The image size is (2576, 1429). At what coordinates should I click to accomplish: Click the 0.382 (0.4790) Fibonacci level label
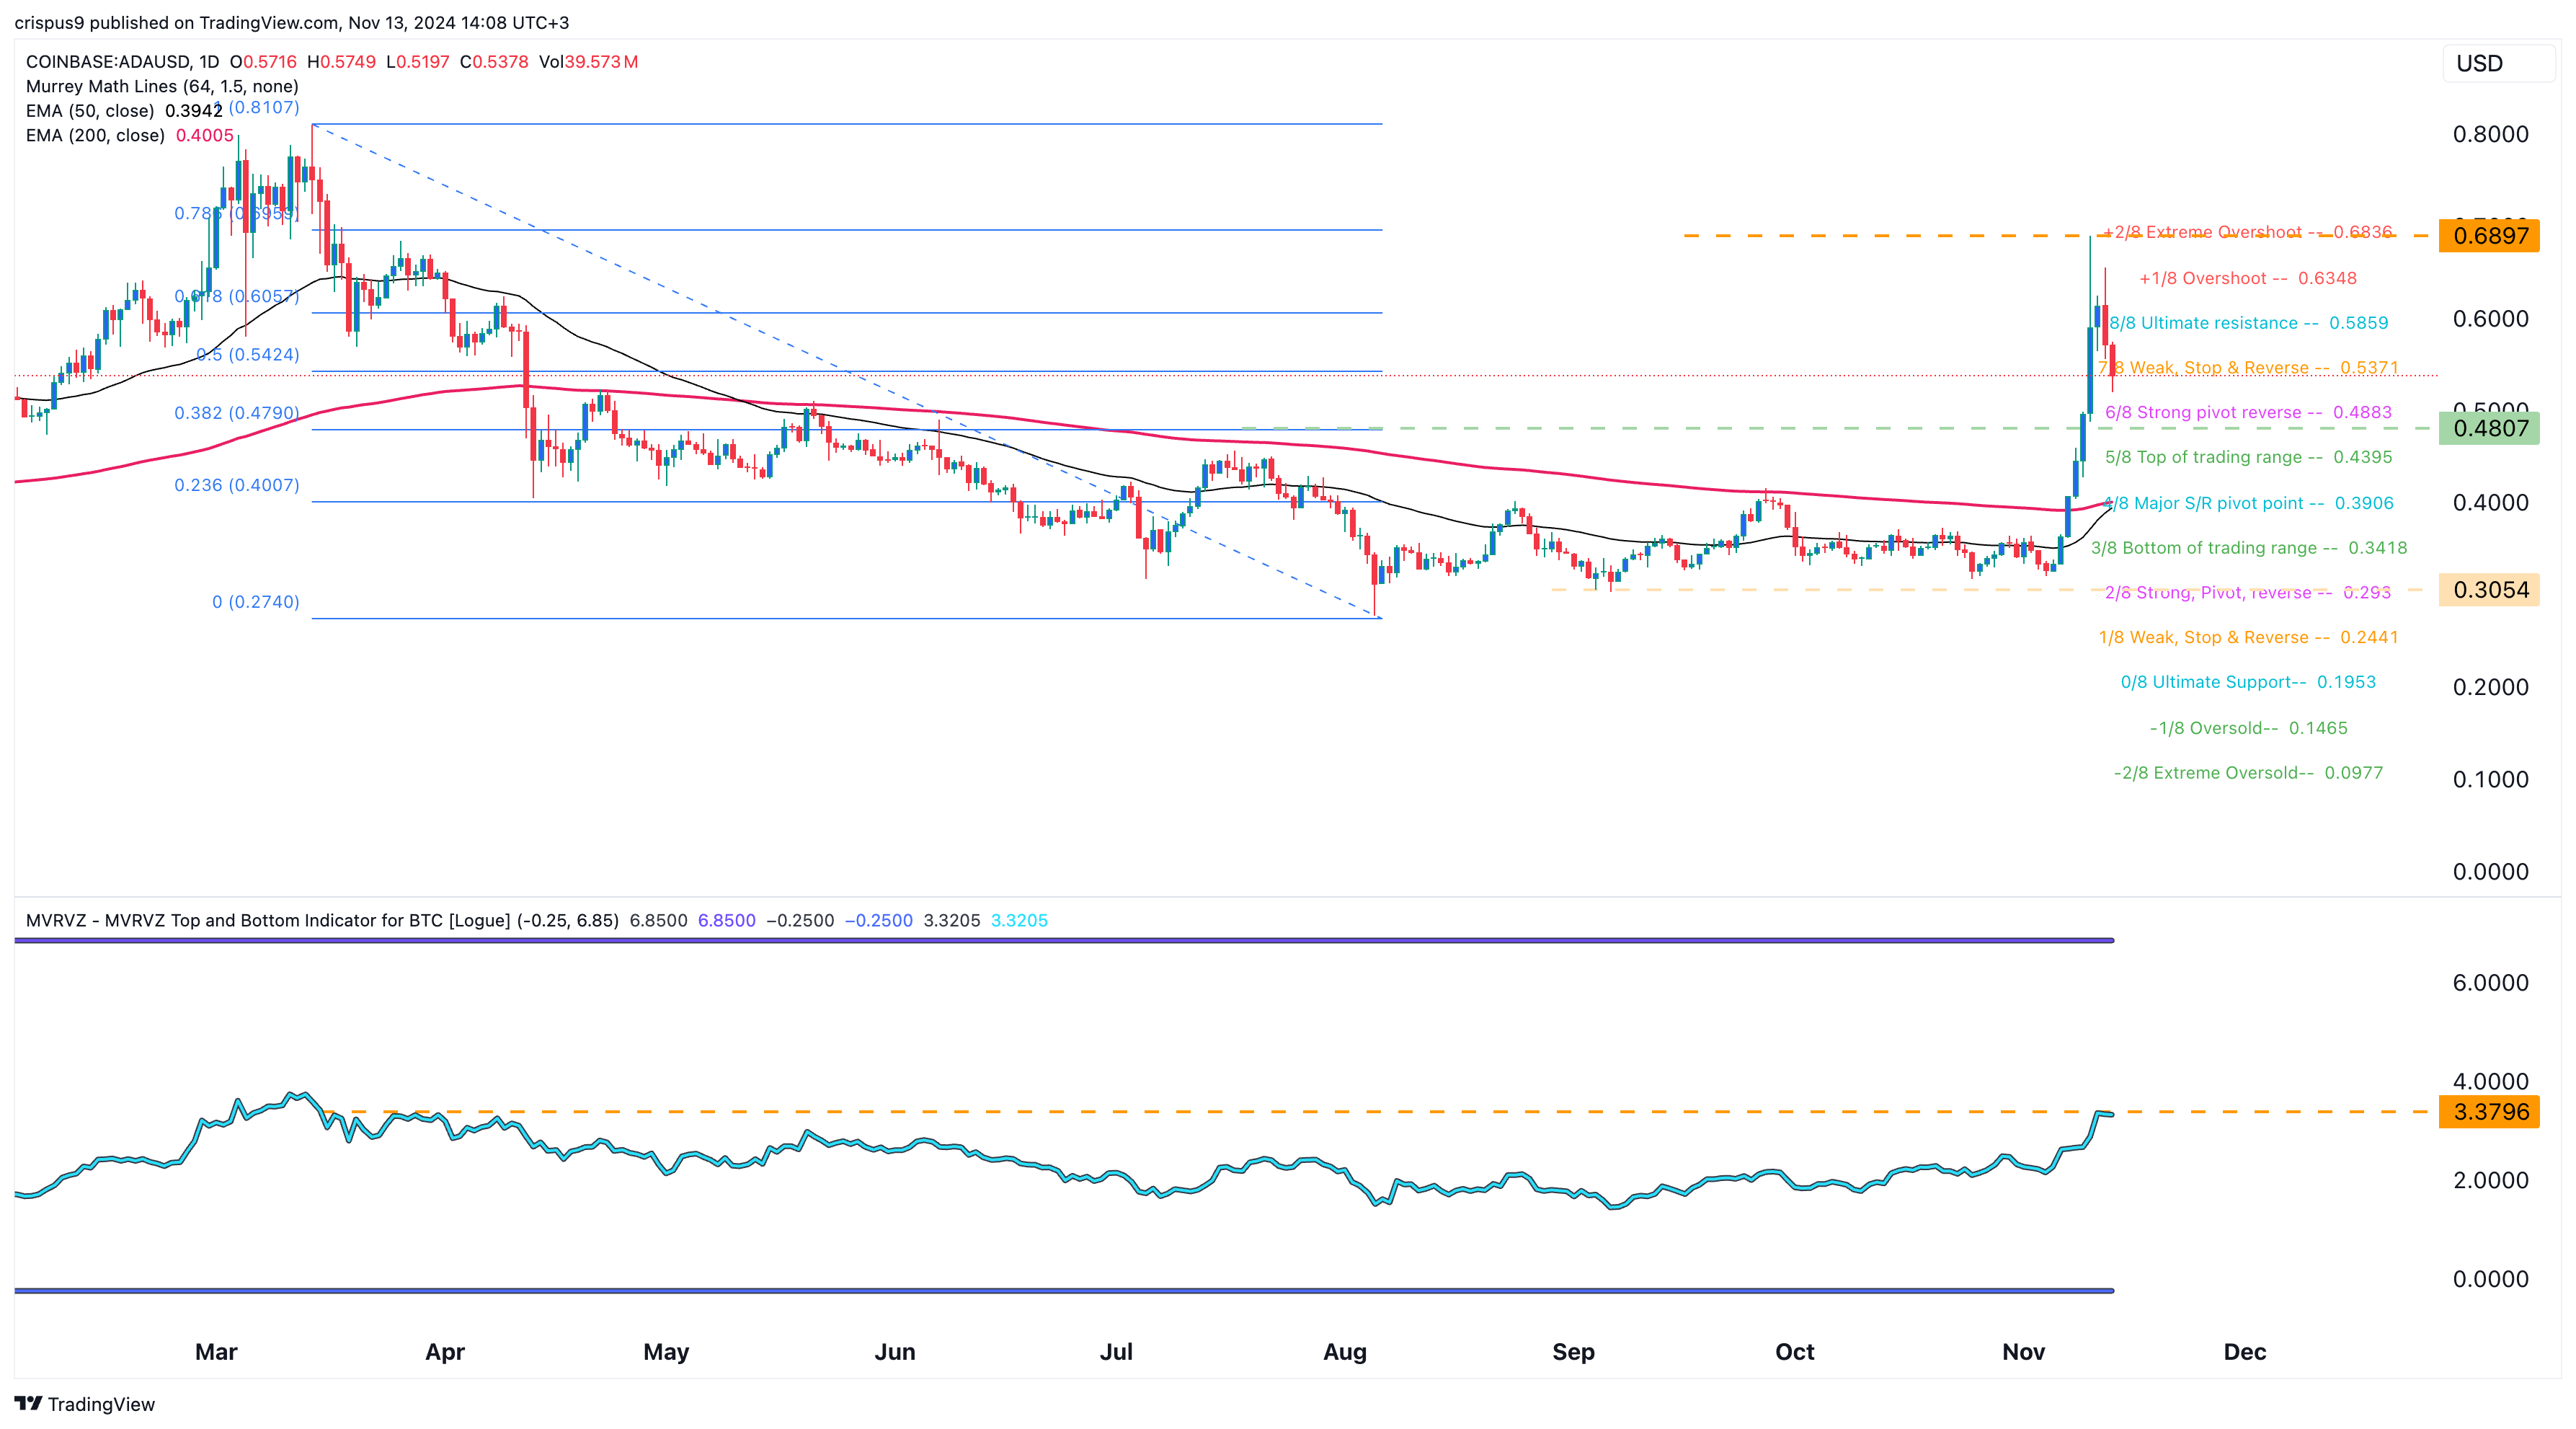236,413
